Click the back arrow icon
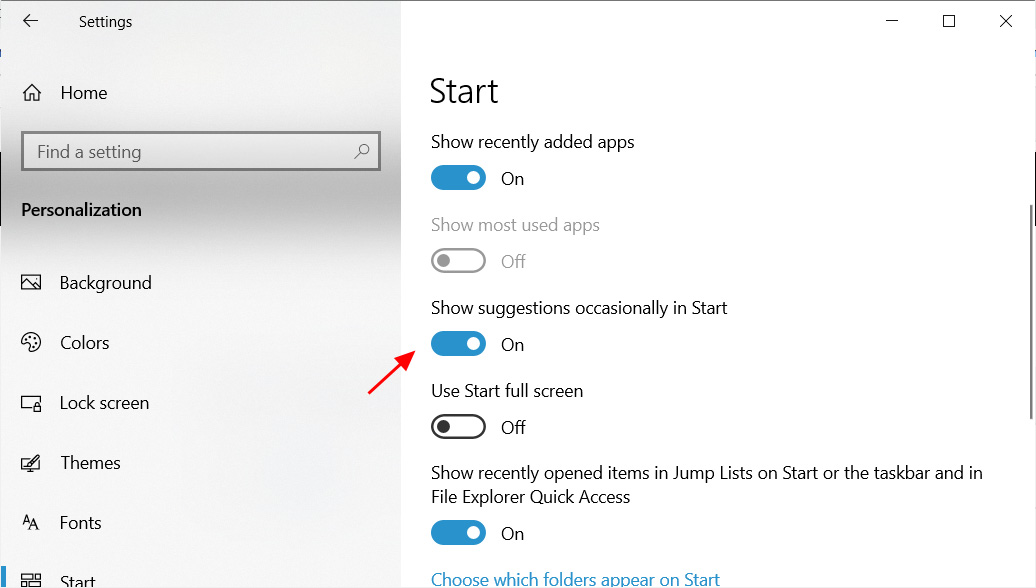 (x=30, y=21)
